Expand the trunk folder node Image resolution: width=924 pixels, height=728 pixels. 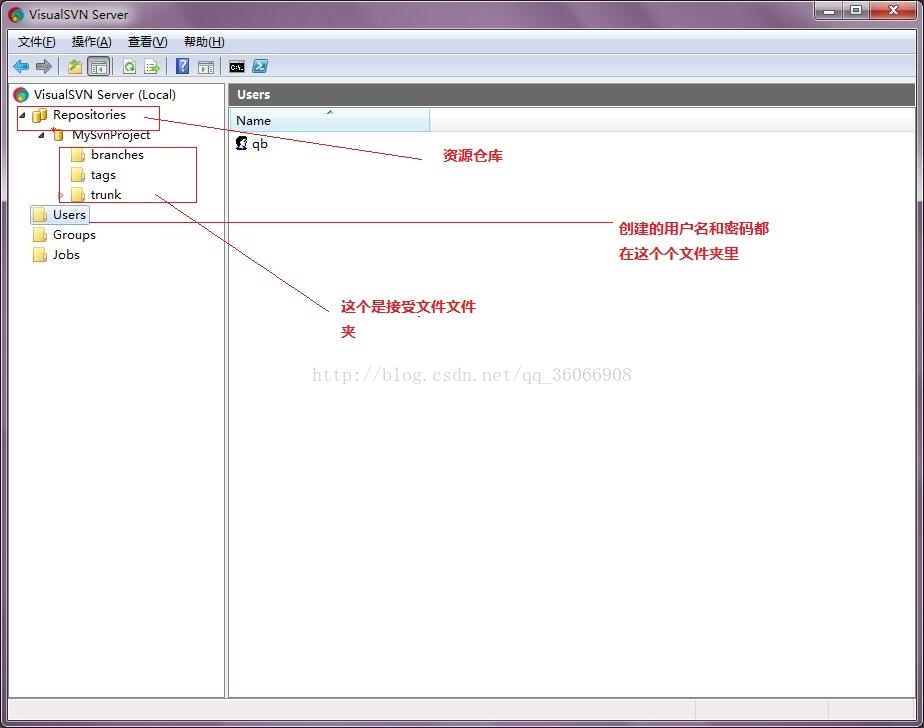[61, 195]
